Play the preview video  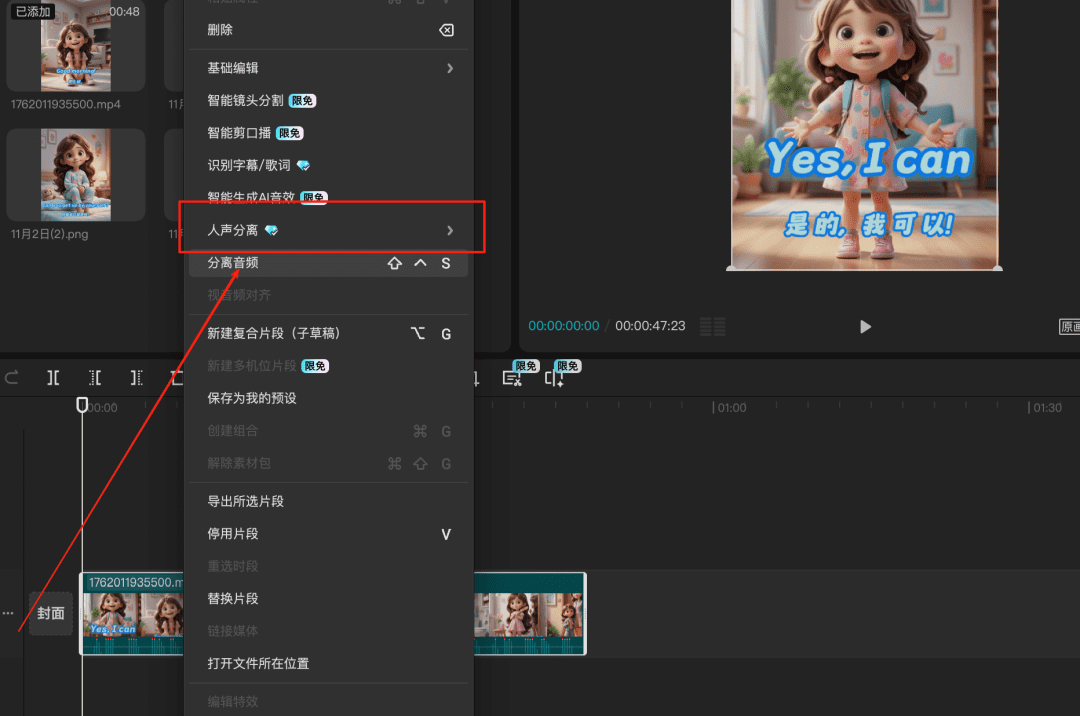coord(865,326)
